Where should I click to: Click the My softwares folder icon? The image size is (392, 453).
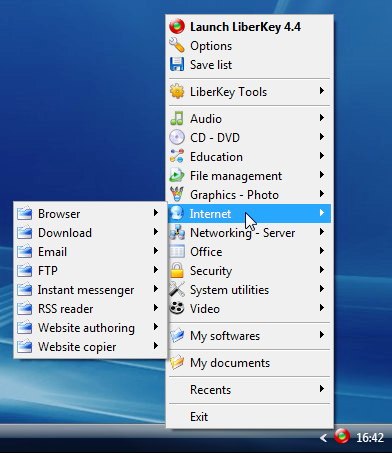[177, 335]
